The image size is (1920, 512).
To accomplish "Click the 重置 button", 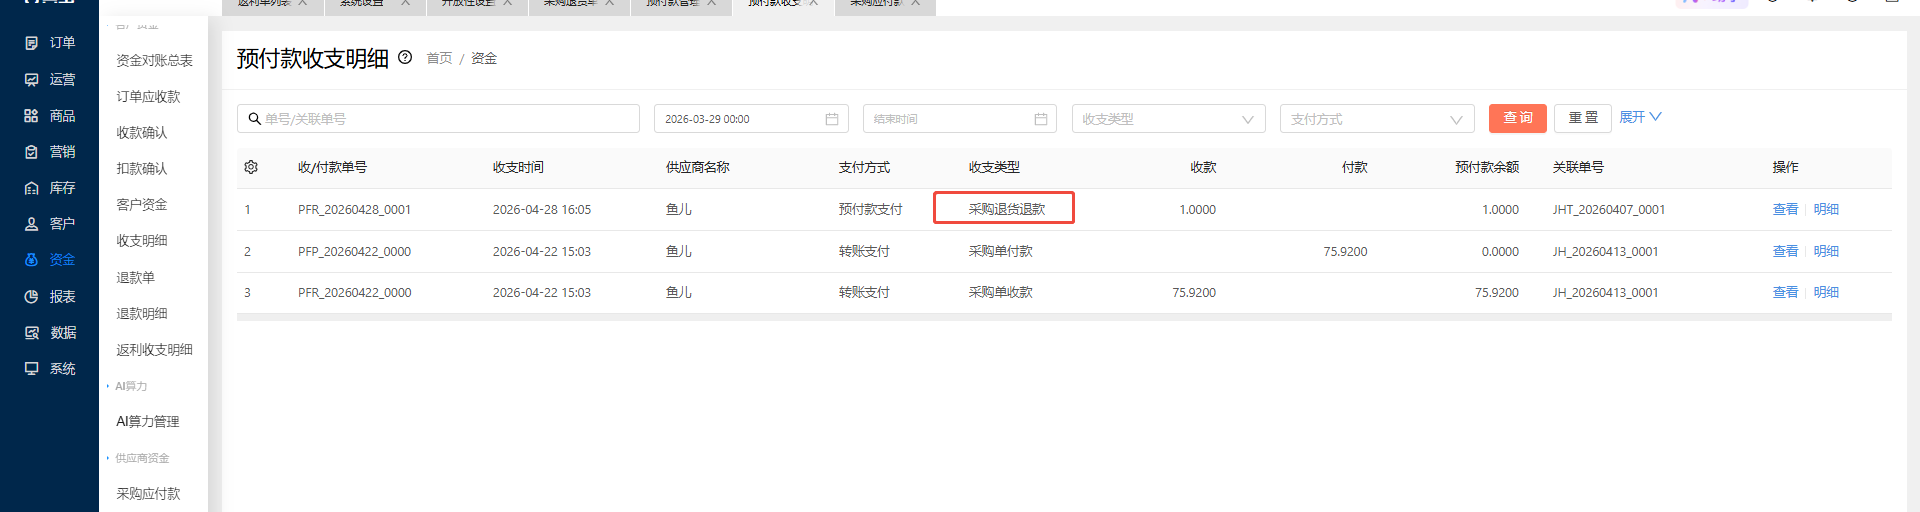I will 1583,118.
